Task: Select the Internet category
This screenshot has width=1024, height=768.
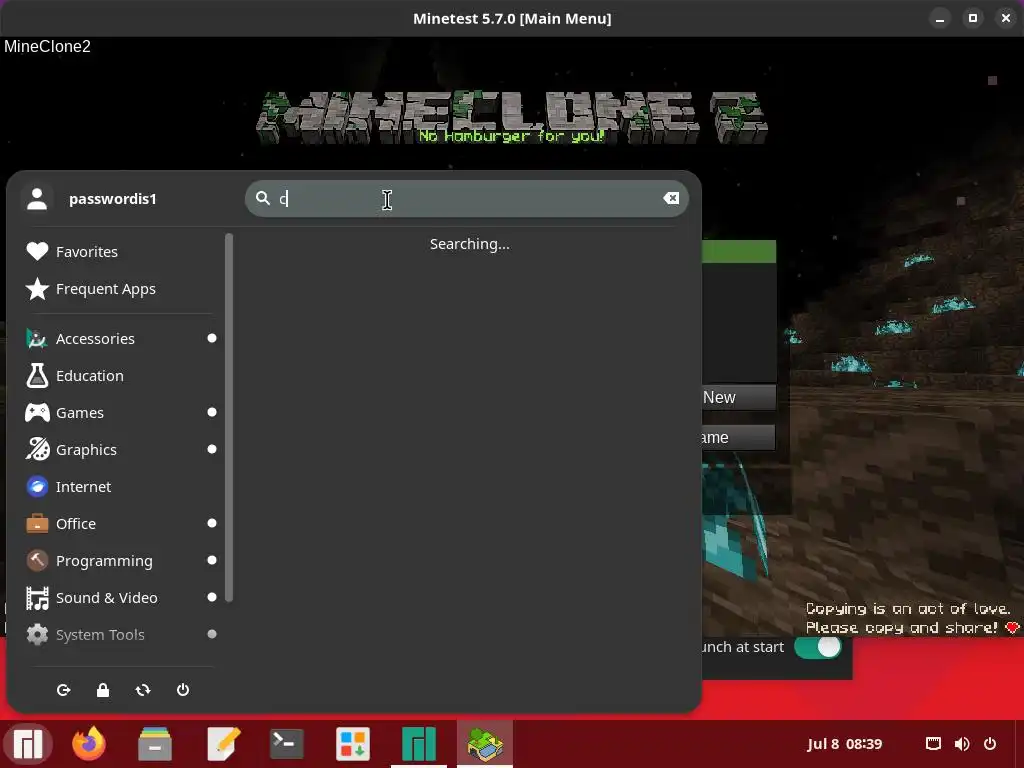Action: point(121,487)
